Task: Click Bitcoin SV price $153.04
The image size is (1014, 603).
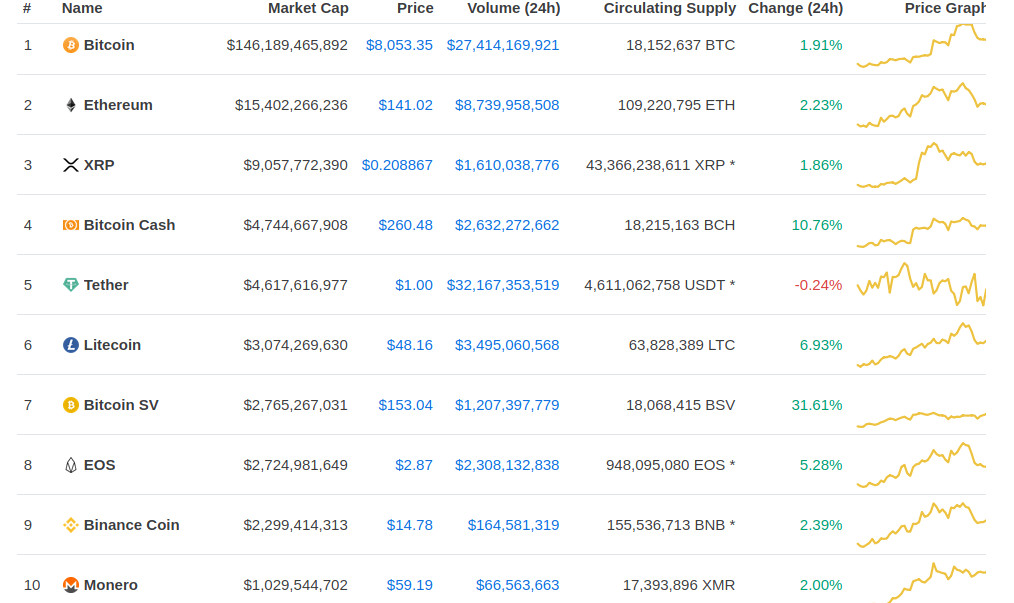Action: point(405,405)
